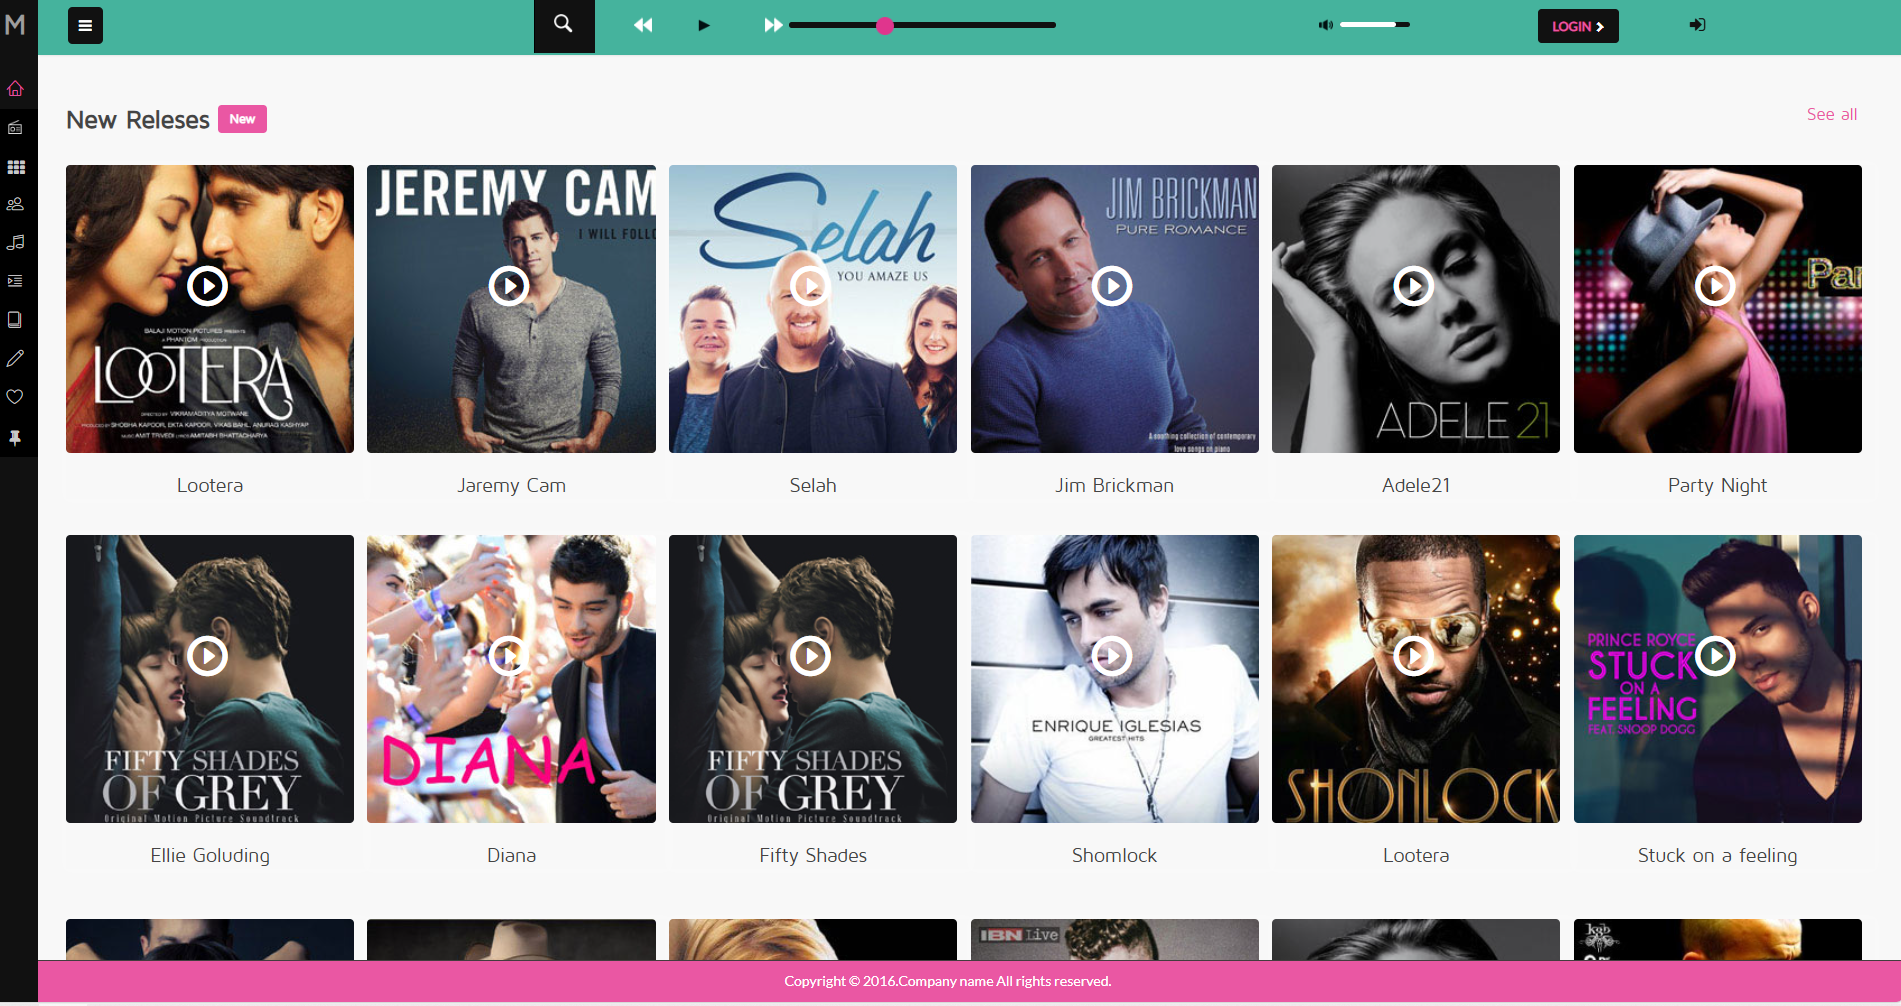Click the sign-in arrow icon

(x=1697, y=25)
